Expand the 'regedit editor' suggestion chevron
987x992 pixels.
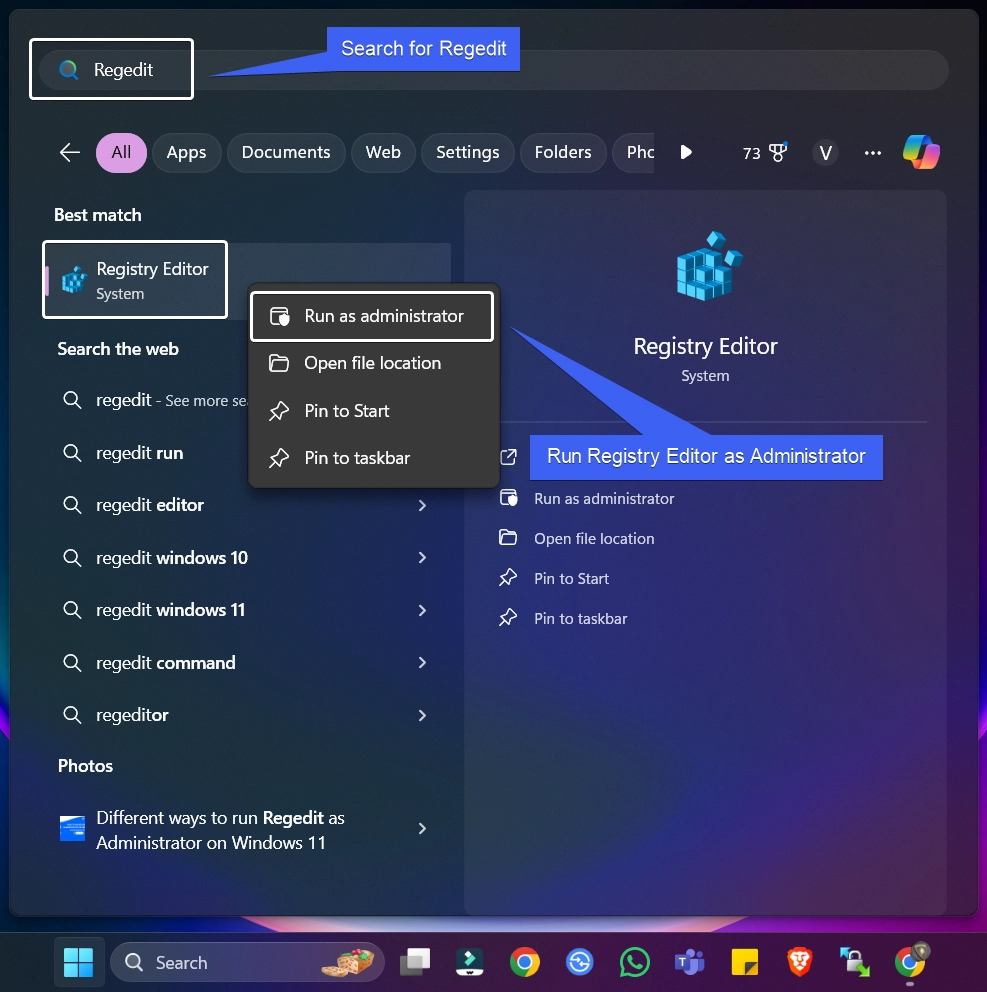(x=422, y=505)
